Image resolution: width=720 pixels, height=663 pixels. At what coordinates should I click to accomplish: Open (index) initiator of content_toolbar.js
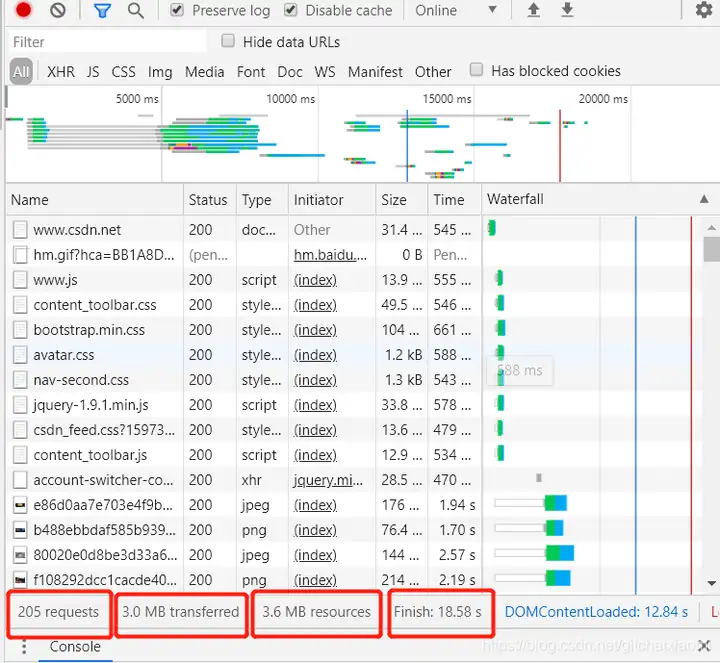coord(315,455)
